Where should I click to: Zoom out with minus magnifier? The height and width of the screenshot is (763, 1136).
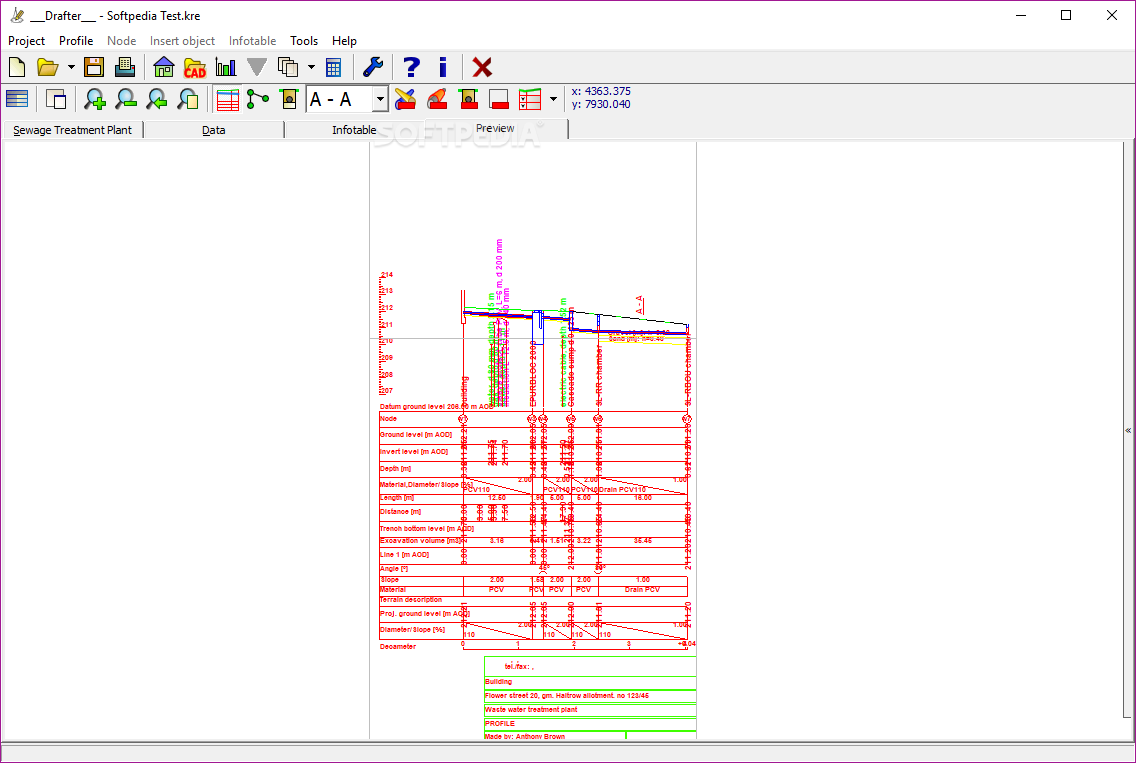125,99
